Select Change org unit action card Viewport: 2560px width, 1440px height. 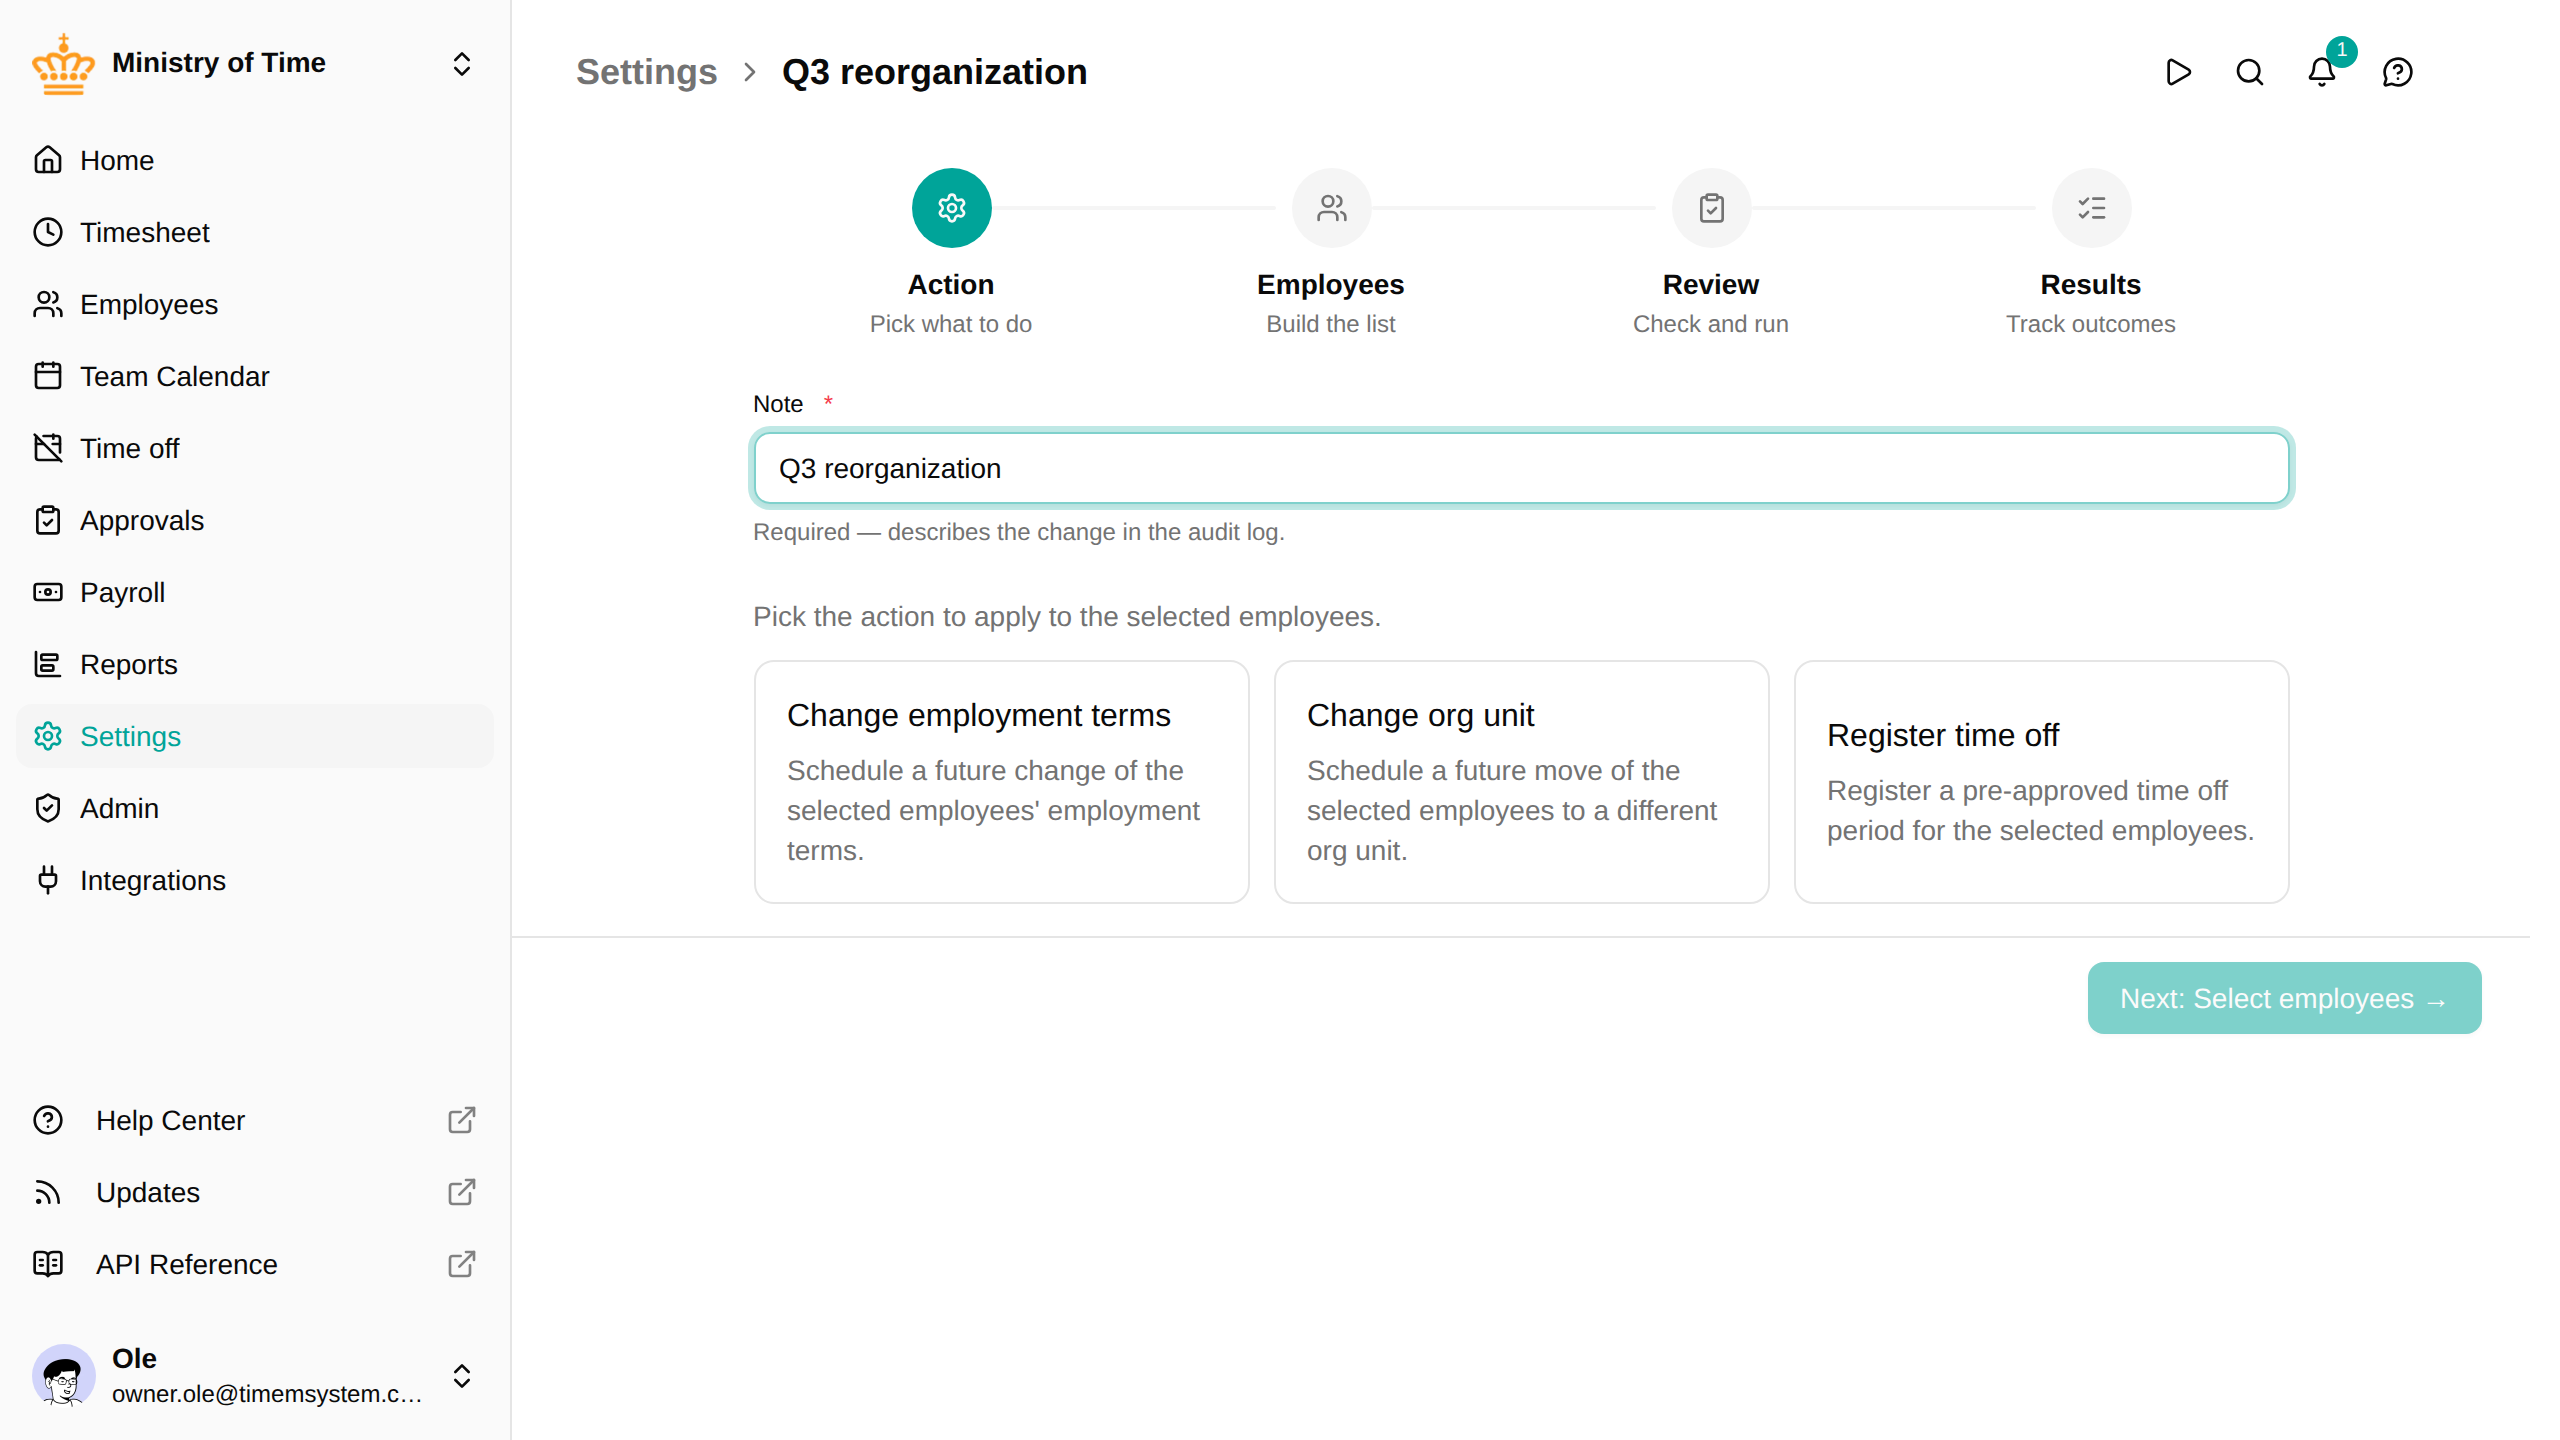click(1521, 782)
